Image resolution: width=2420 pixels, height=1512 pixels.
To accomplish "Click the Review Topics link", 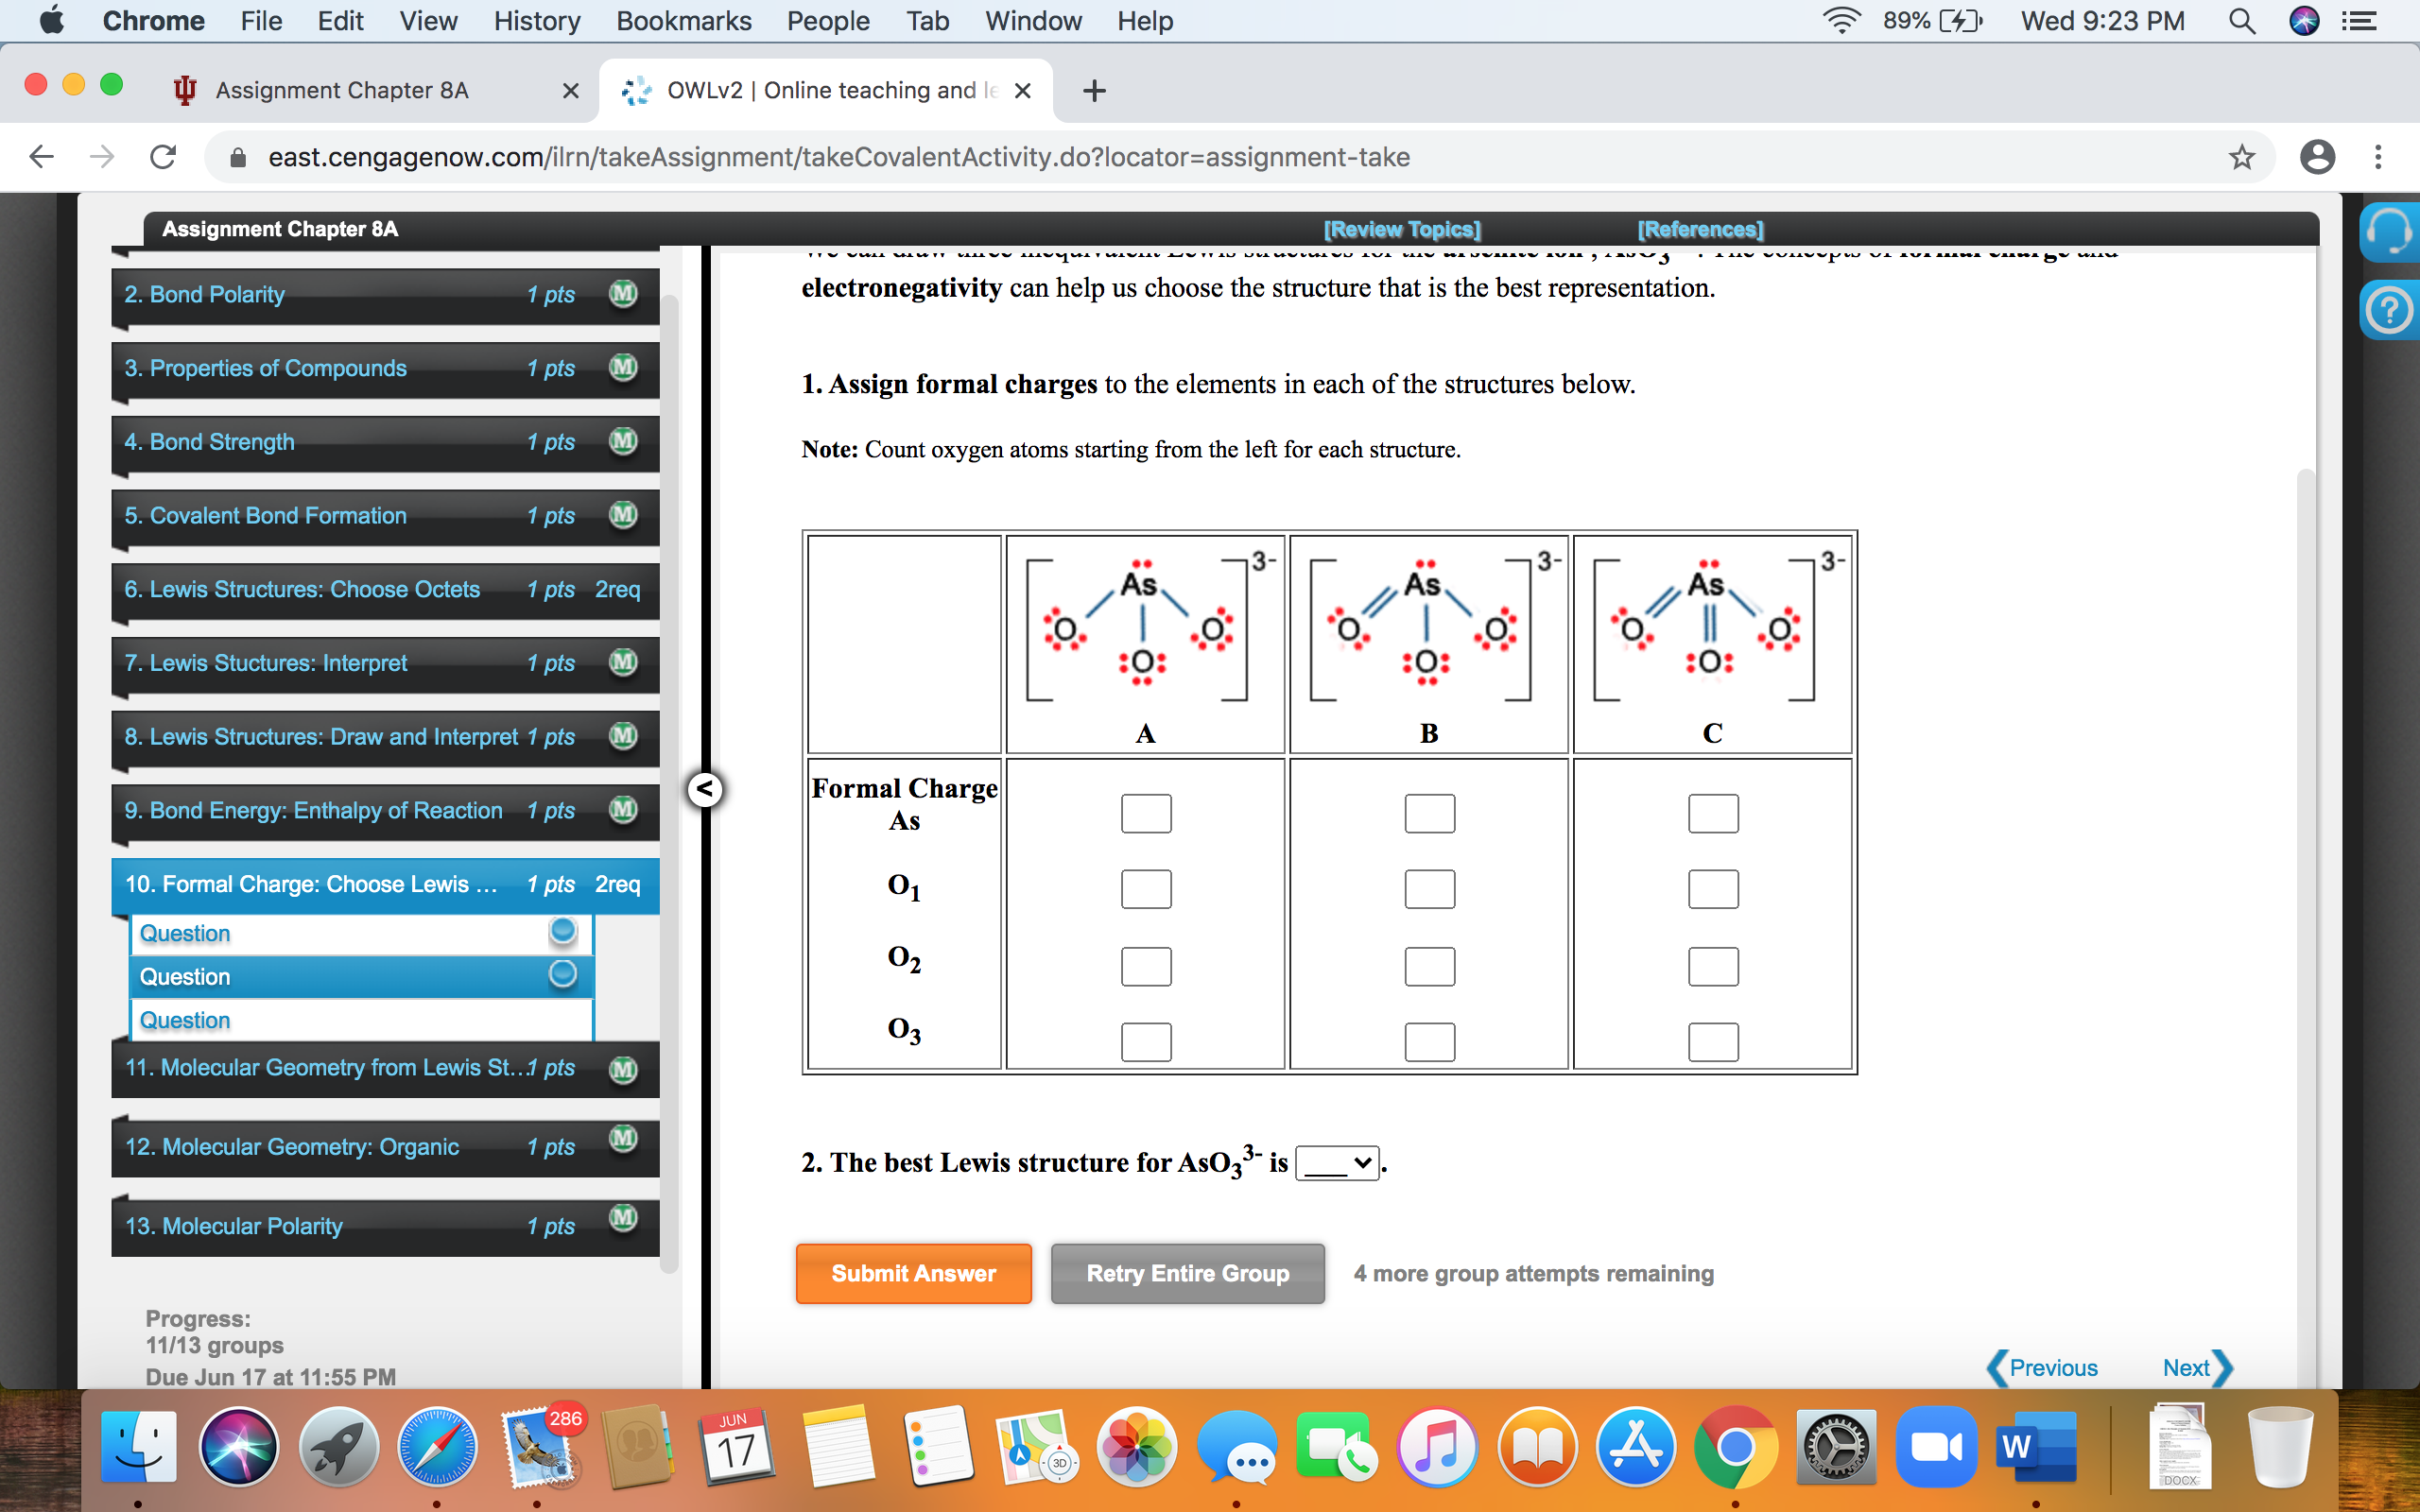I will pos(1403,230).
